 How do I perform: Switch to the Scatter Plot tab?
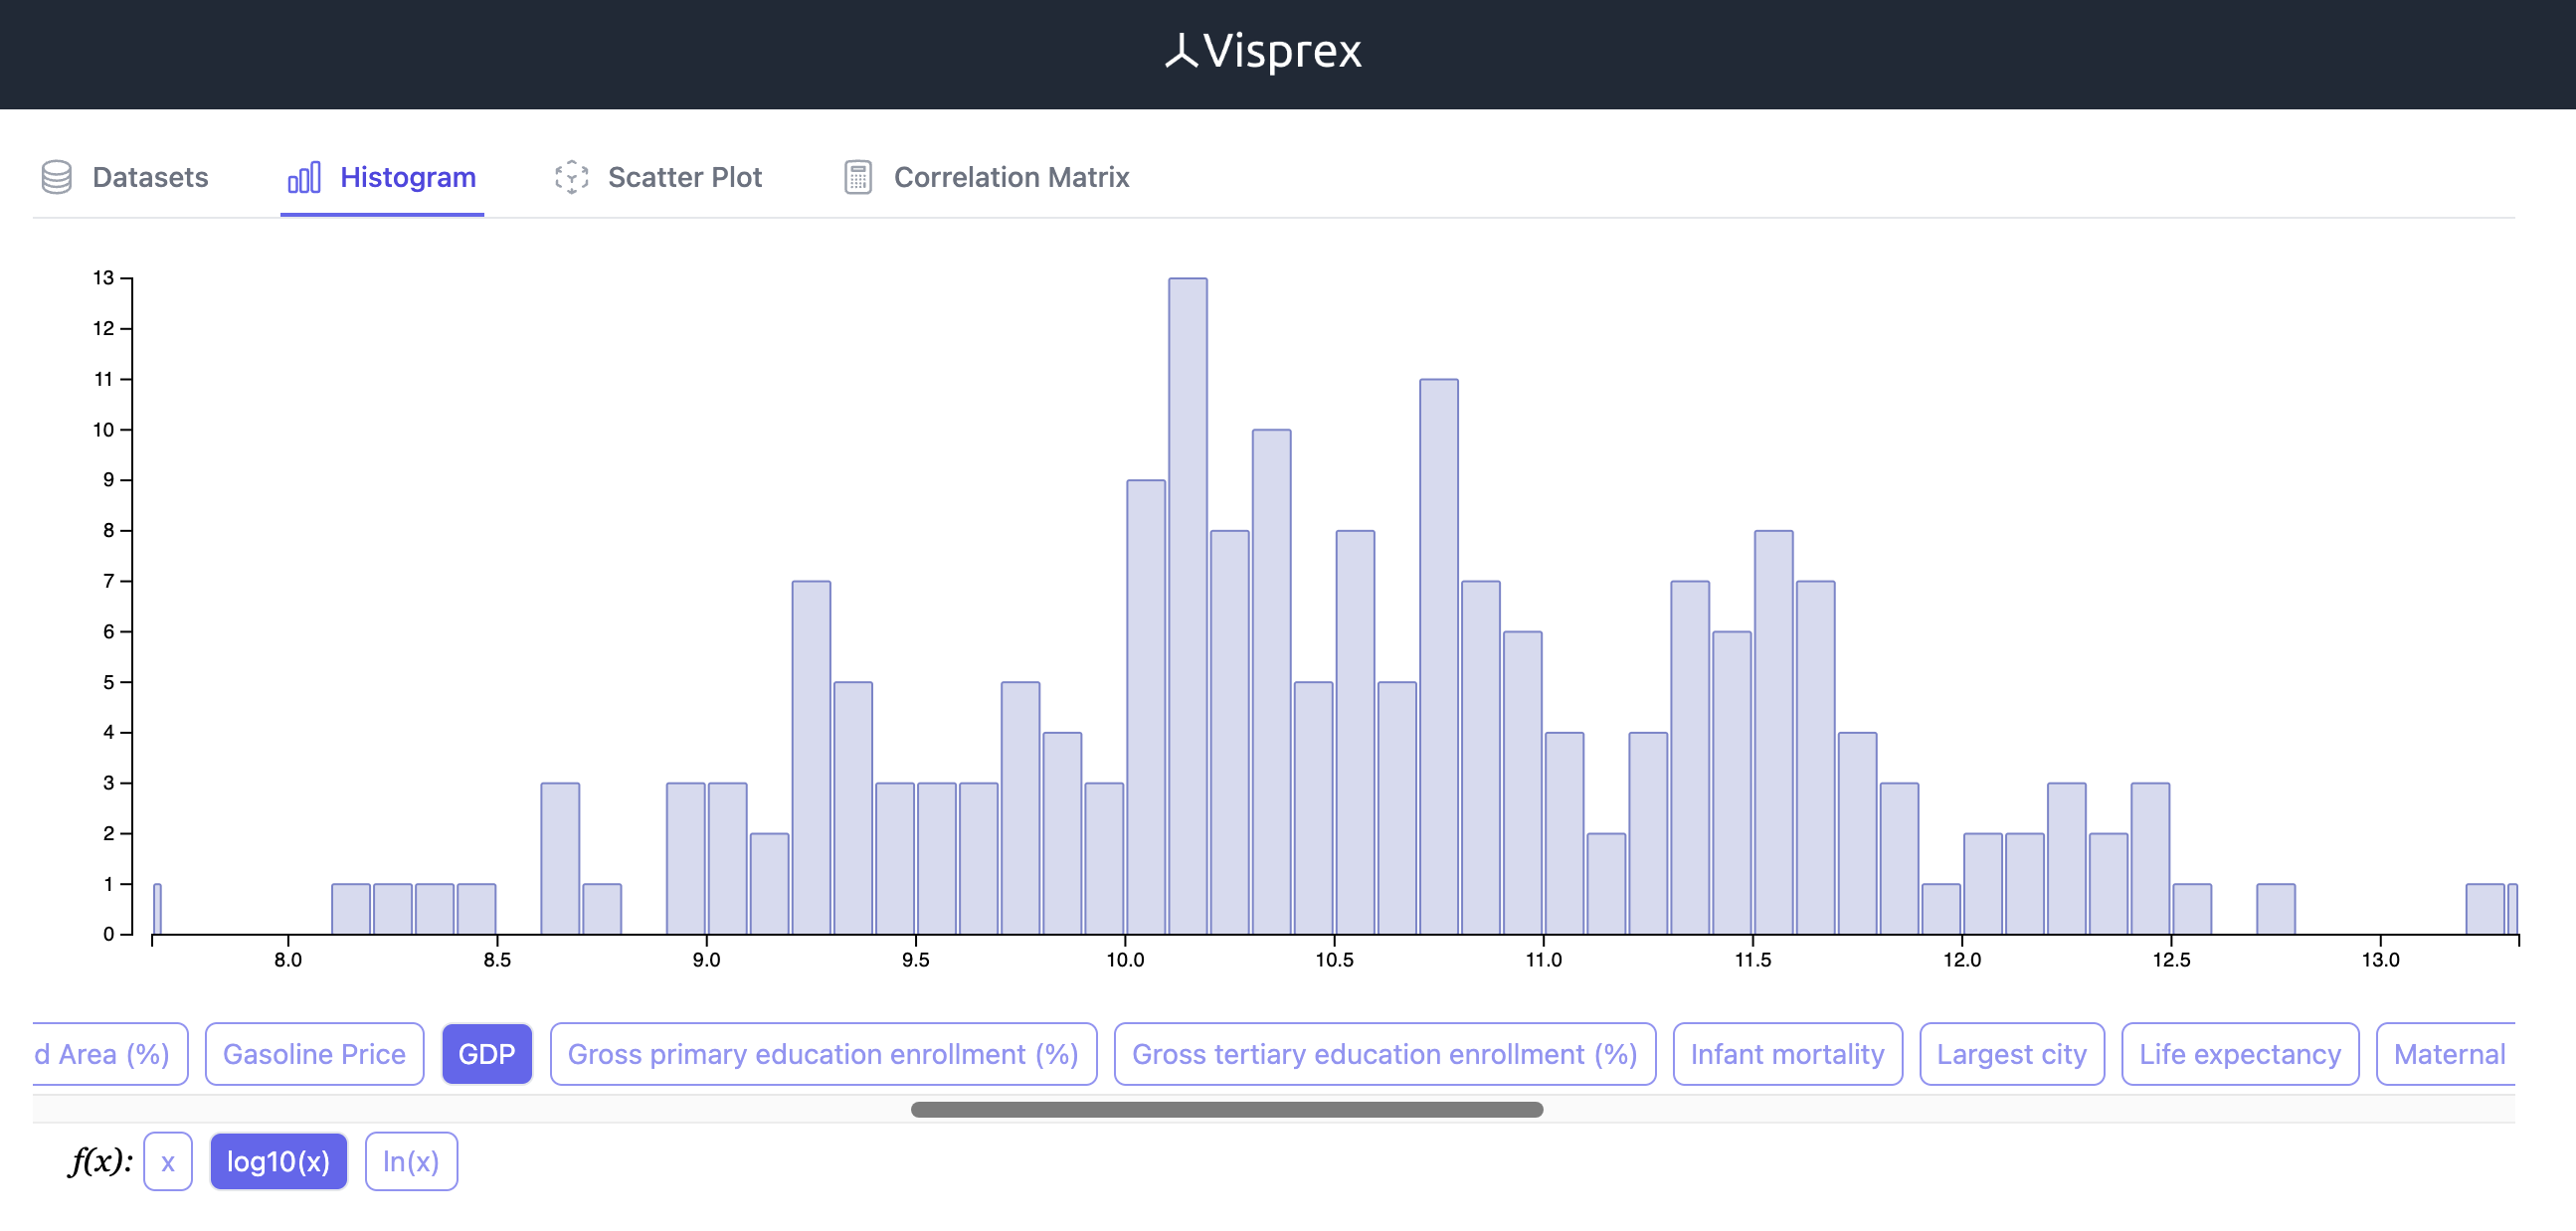point(658,177)
